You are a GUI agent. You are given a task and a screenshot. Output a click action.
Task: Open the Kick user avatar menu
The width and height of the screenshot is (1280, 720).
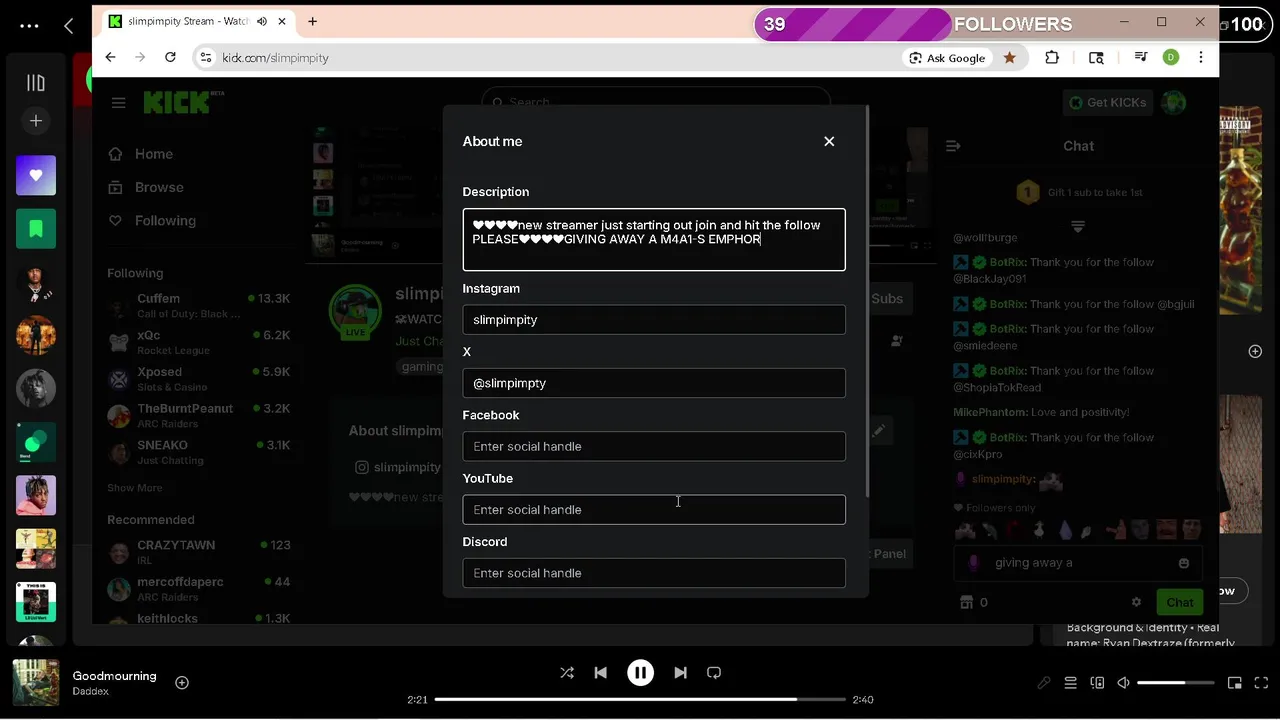[1174, 102]
